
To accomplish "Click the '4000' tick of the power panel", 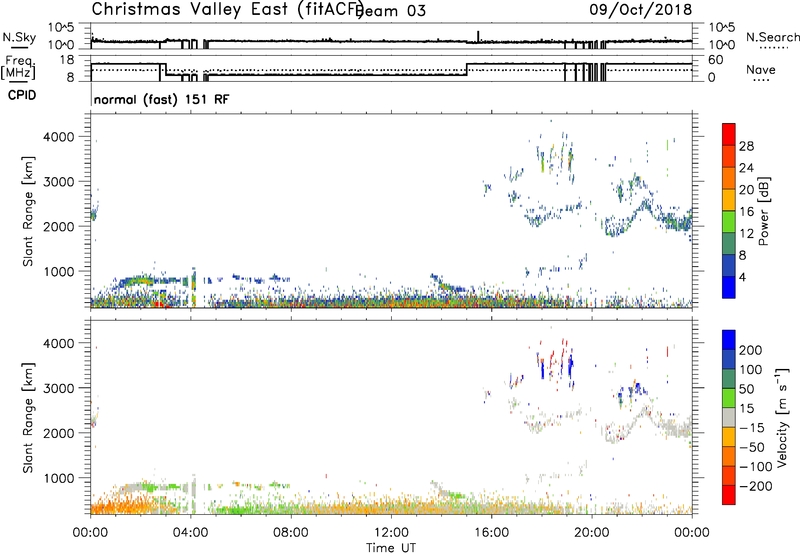I will point(59,137).
